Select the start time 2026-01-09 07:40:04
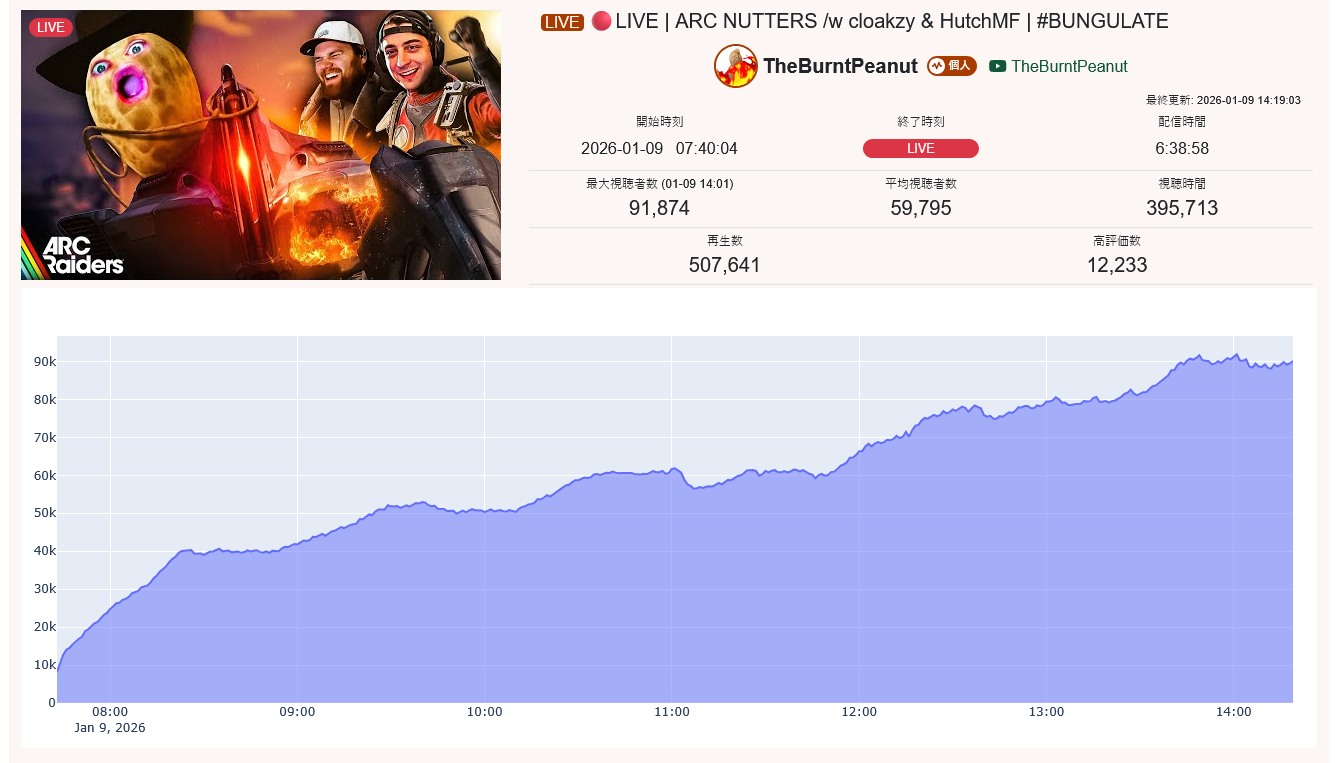Screen dimensions: 1335x763 click(x=659, y=149)
